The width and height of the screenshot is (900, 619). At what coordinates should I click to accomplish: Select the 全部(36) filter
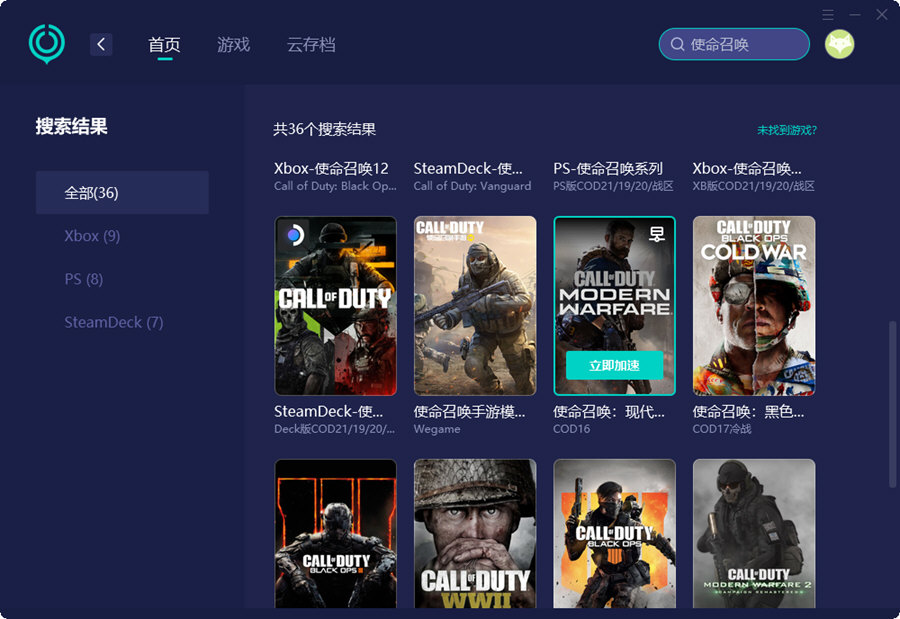coord(122,192)
